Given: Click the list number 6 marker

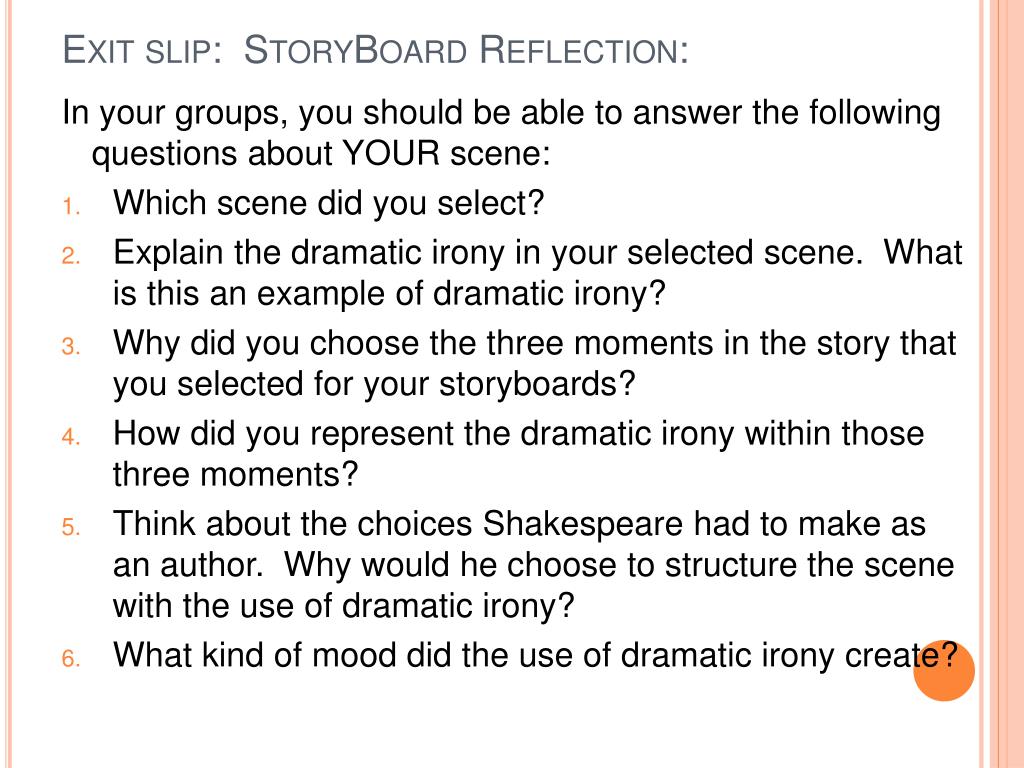Looking at the screenshot, I should 71,659.
